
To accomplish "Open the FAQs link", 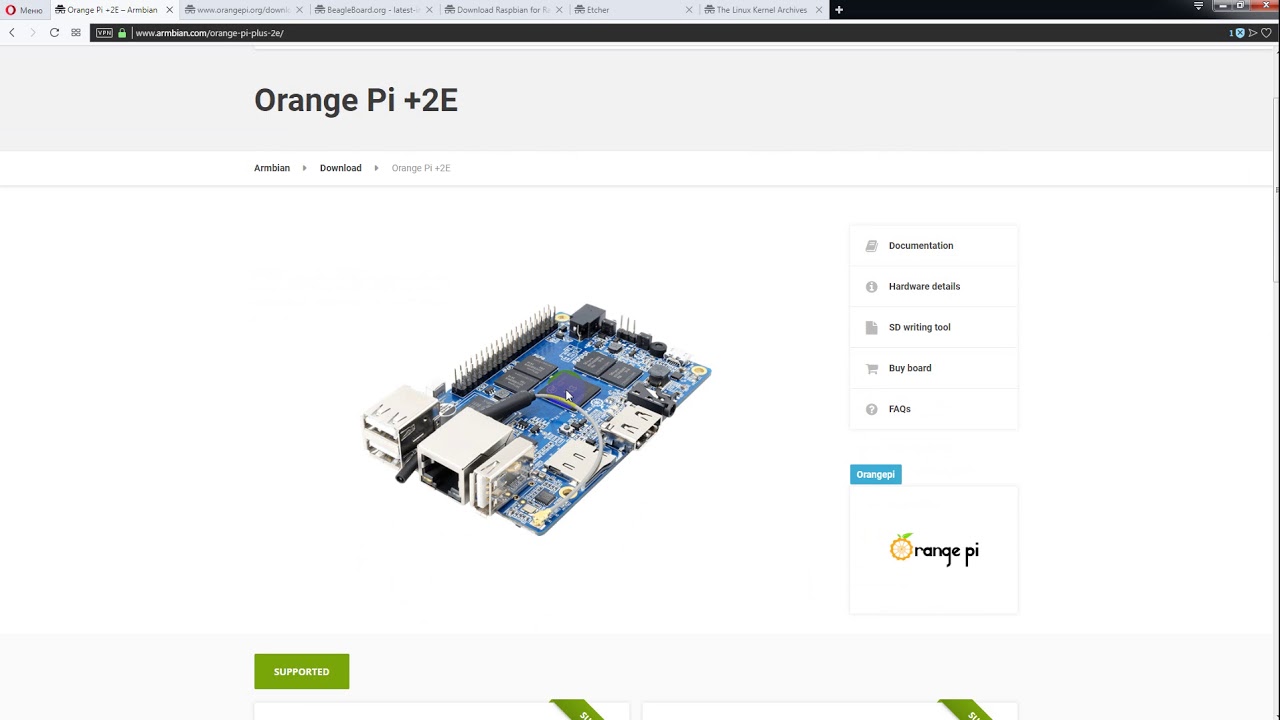I will [900, 409].
